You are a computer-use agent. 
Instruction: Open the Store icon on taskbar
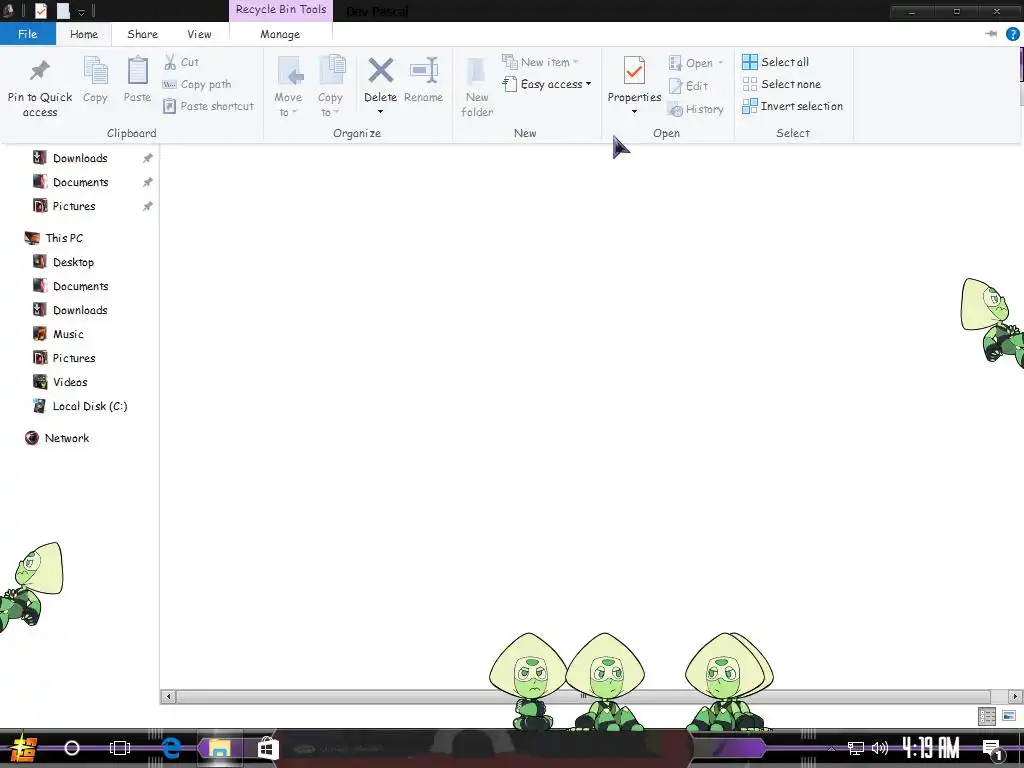[267, 748]
